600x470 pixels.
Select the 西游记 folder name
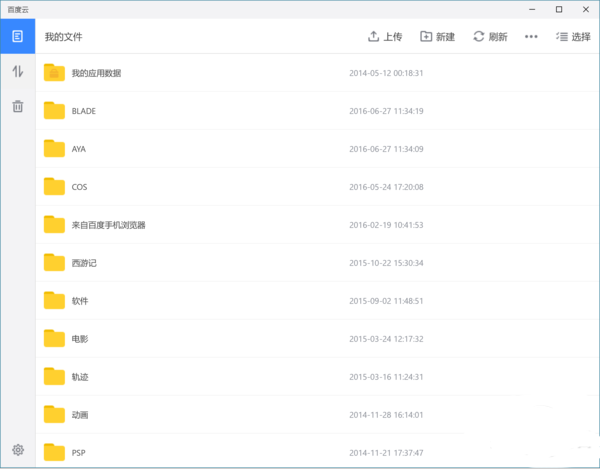84,263
